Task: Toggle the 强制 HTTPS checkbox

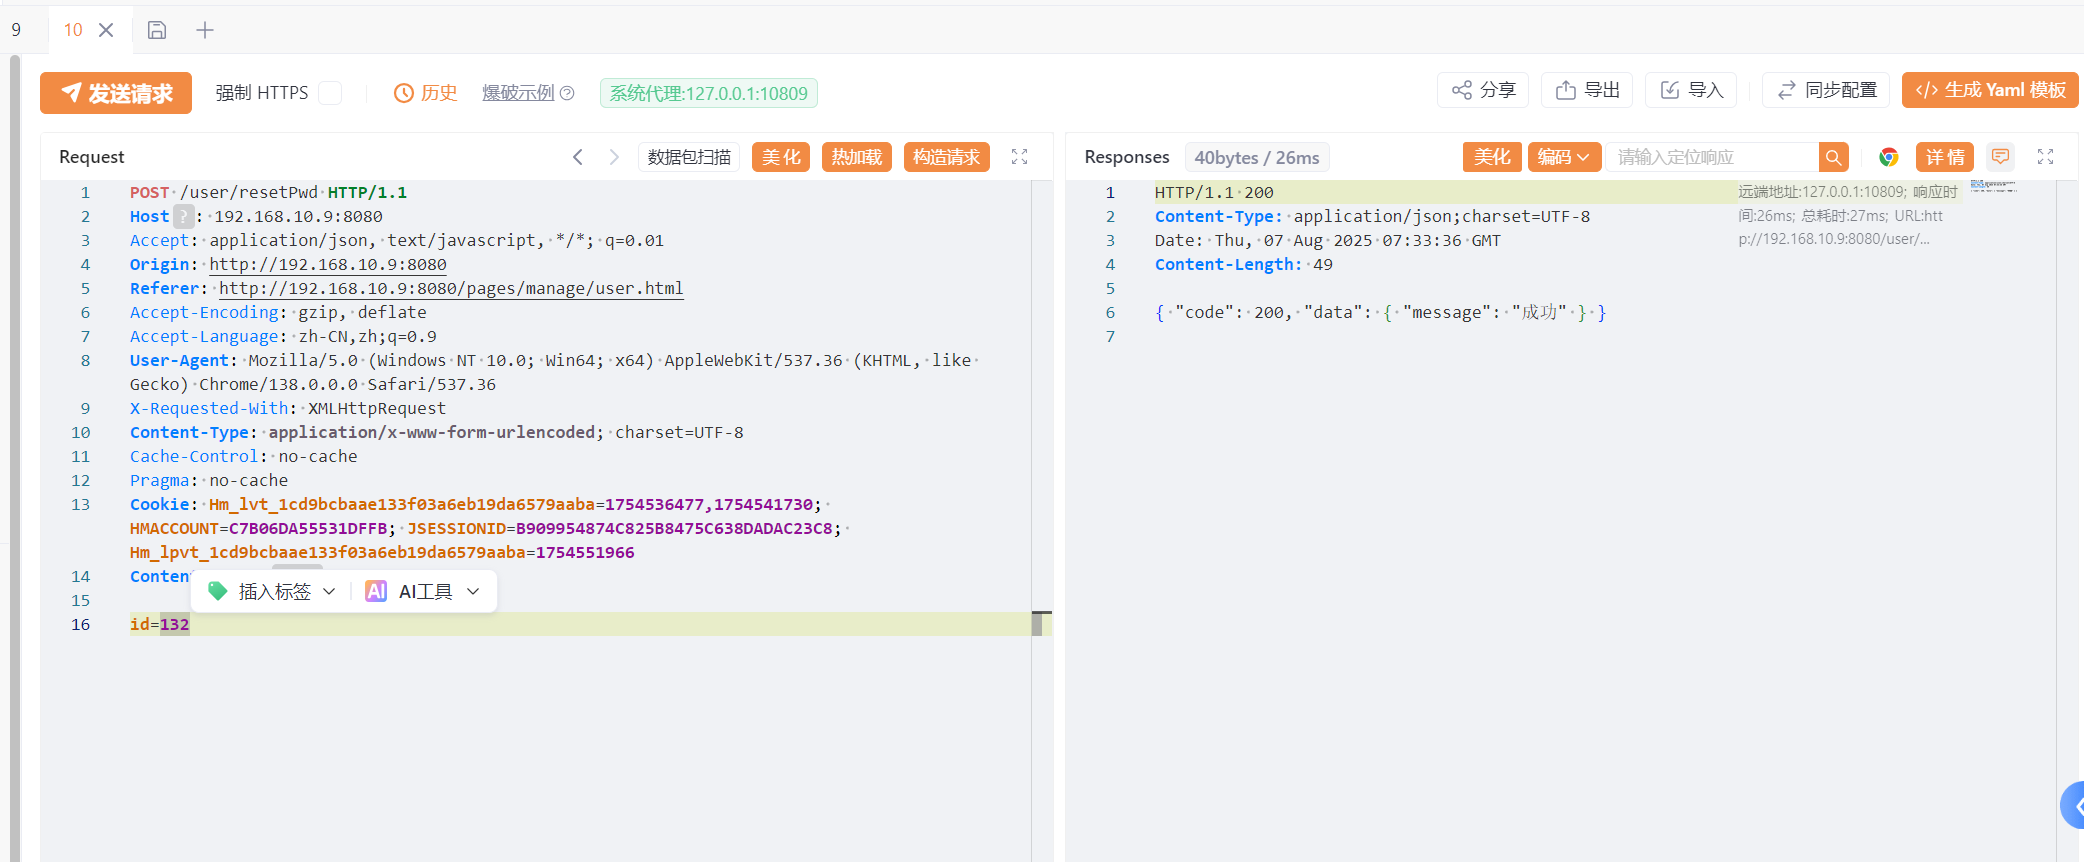Action: tap(330, 93)
